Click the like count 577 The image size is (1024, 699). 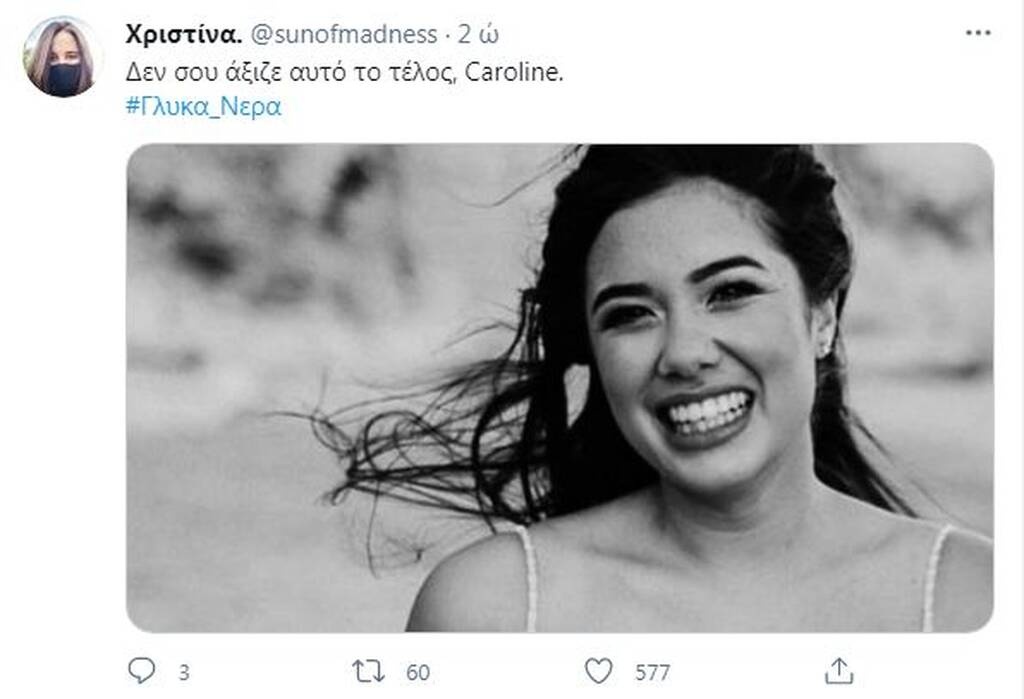coord(653,671)
